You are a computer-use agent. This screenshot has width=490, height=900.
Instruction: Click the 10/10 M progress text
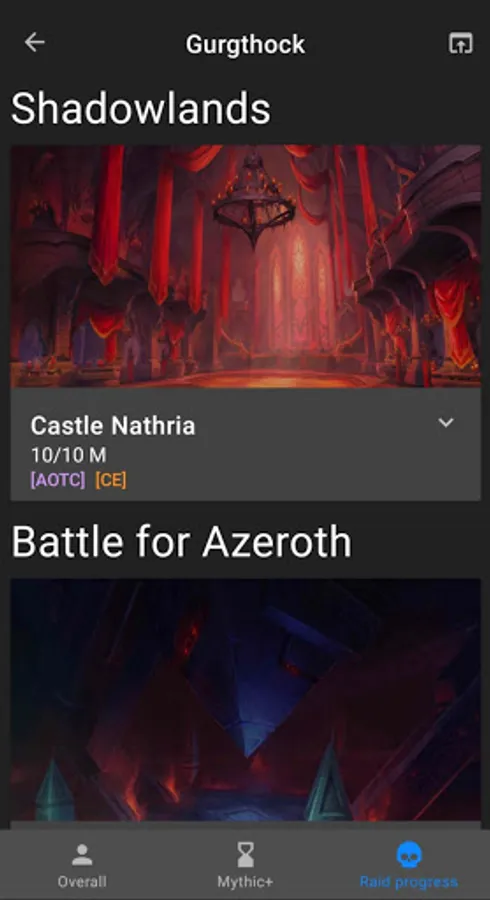68,456
